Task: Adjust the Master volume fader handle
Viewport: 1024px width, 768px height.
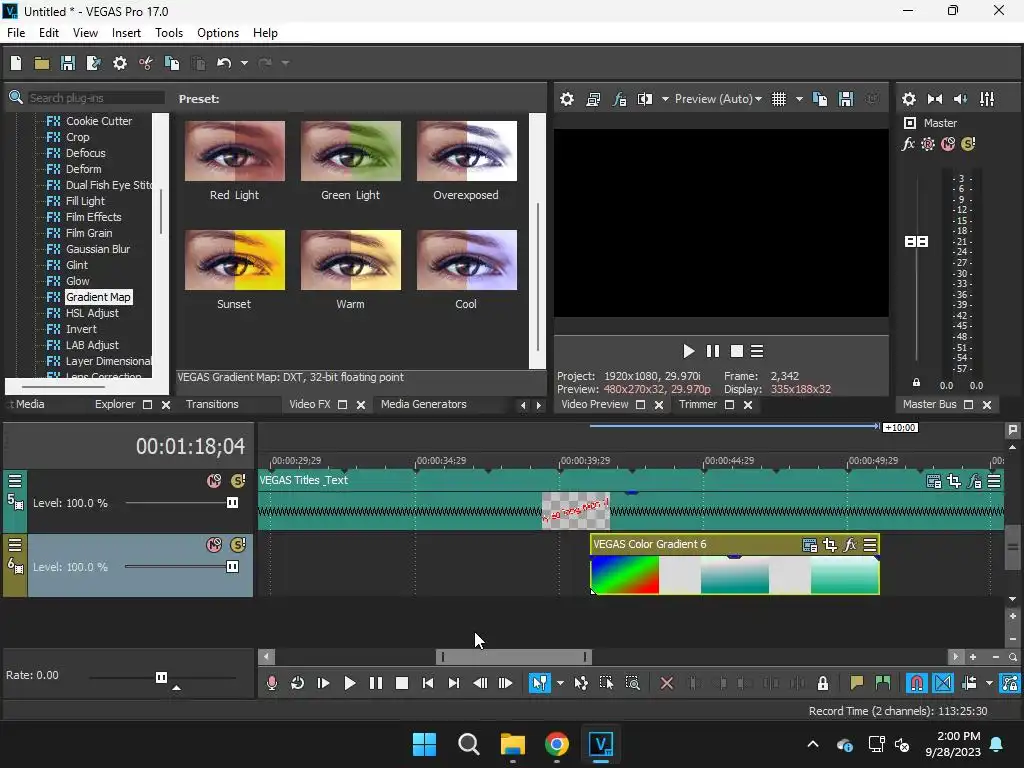Action: 916,242
